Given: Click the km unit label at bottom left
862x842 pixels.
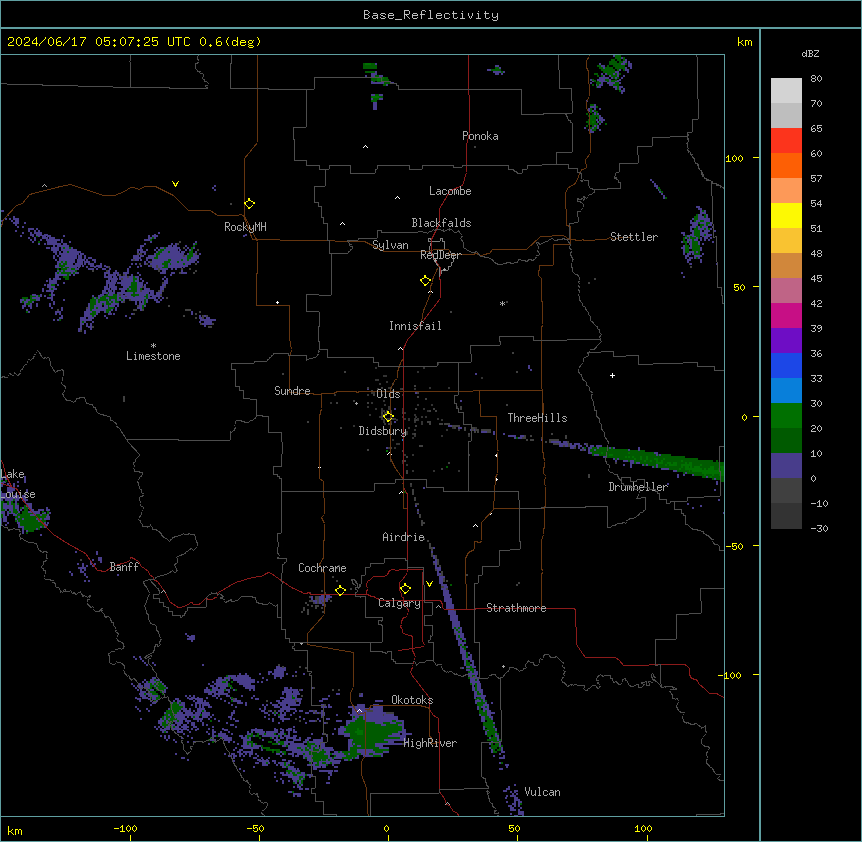Looking at the screenshot, I should (x=15, y=830).
